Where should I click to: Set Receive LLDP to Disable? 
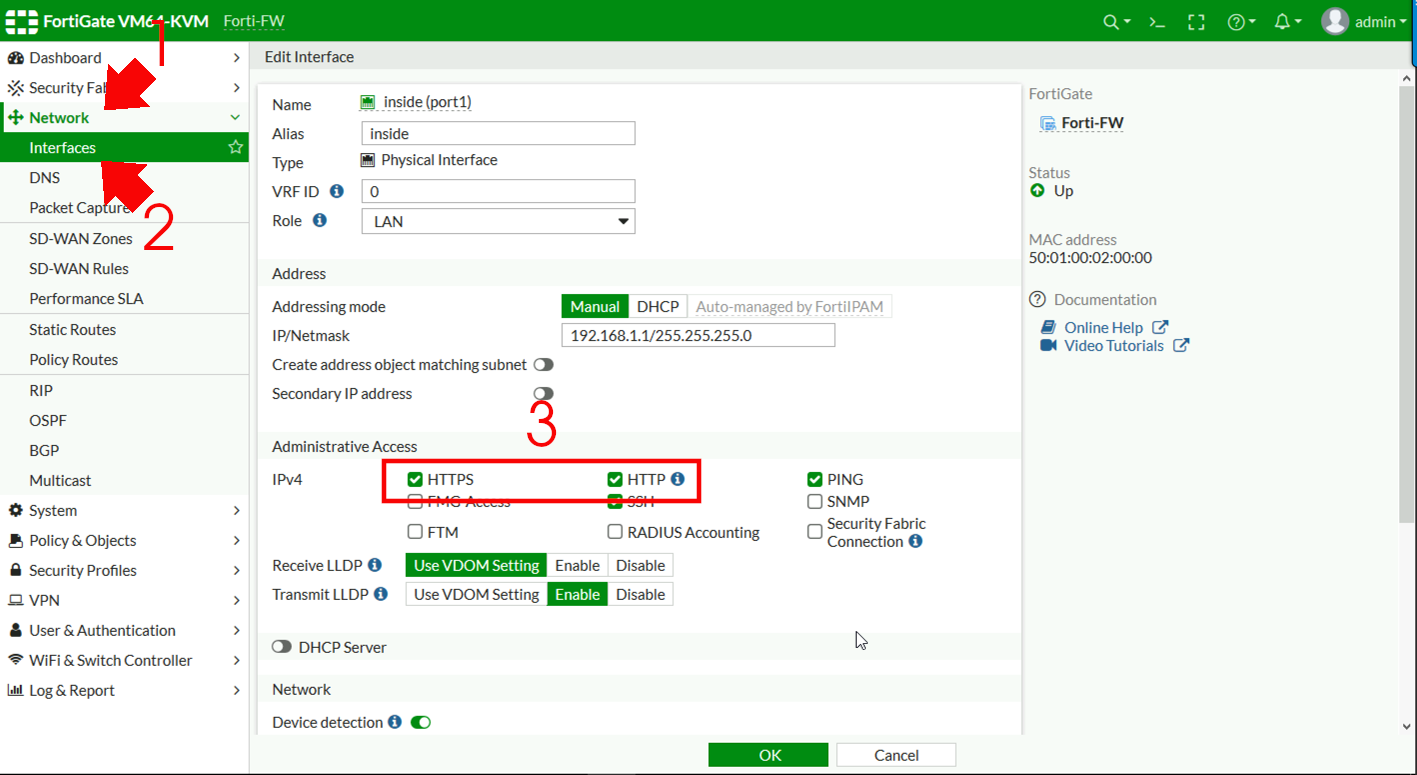(x=640, y=565)
